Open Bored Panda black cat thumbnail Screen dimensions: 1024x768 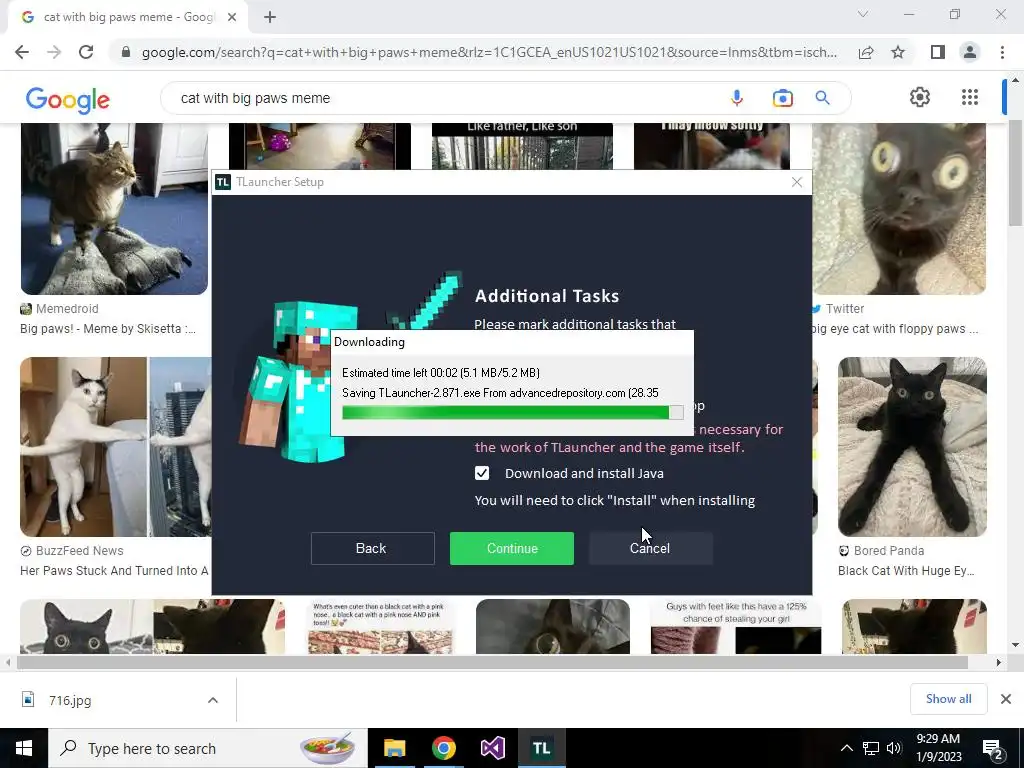[912, 447]
